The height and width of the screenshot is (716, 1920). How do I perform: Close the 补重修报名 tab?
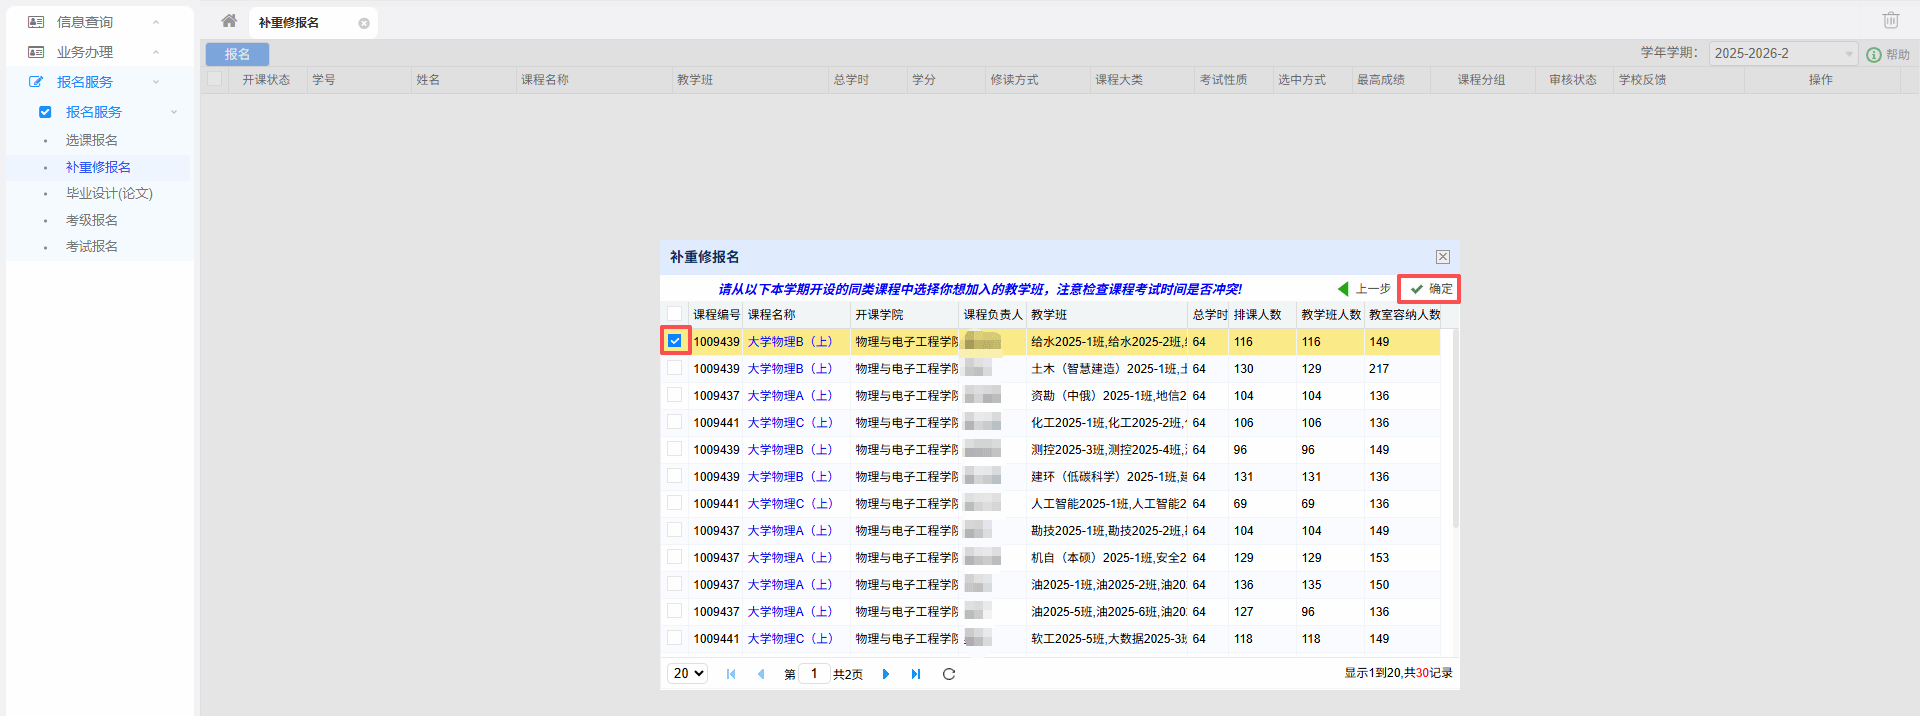point(364,23)
